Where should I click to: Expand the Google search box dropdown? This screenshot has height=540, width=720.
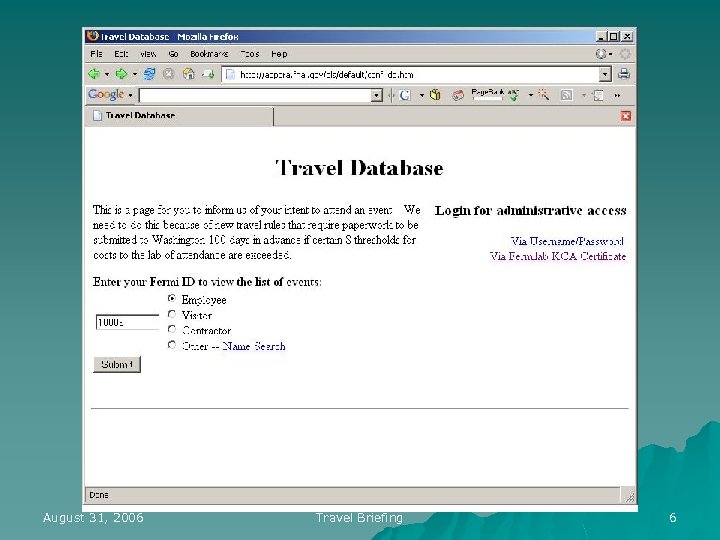pos(377,96)
